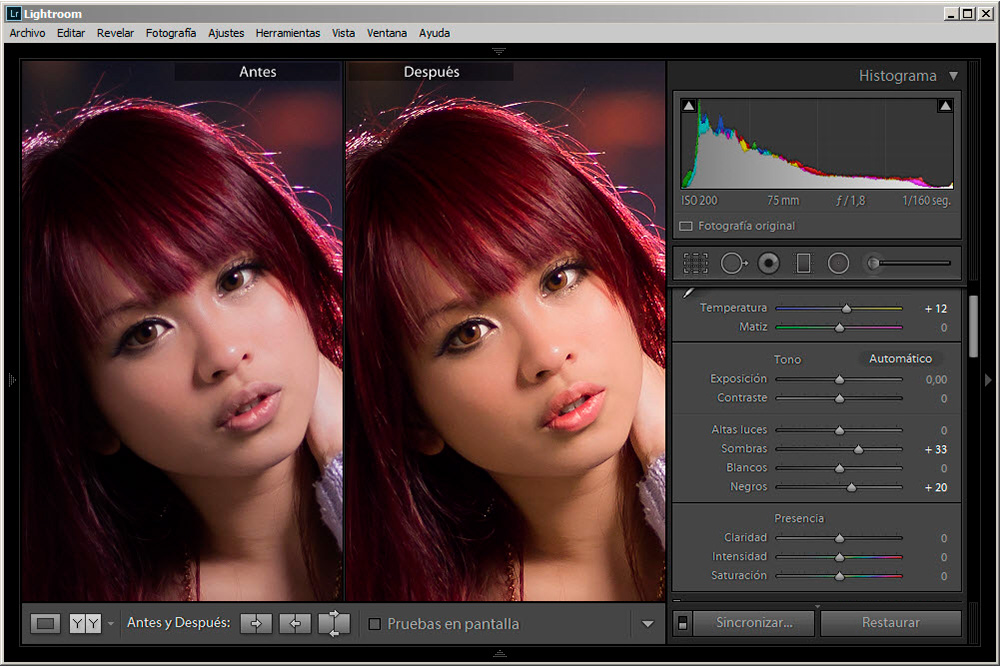The image size is (1000, 666).
Task: Toggle shadow clipping indicator in histogram
Action: coord(689,106)
